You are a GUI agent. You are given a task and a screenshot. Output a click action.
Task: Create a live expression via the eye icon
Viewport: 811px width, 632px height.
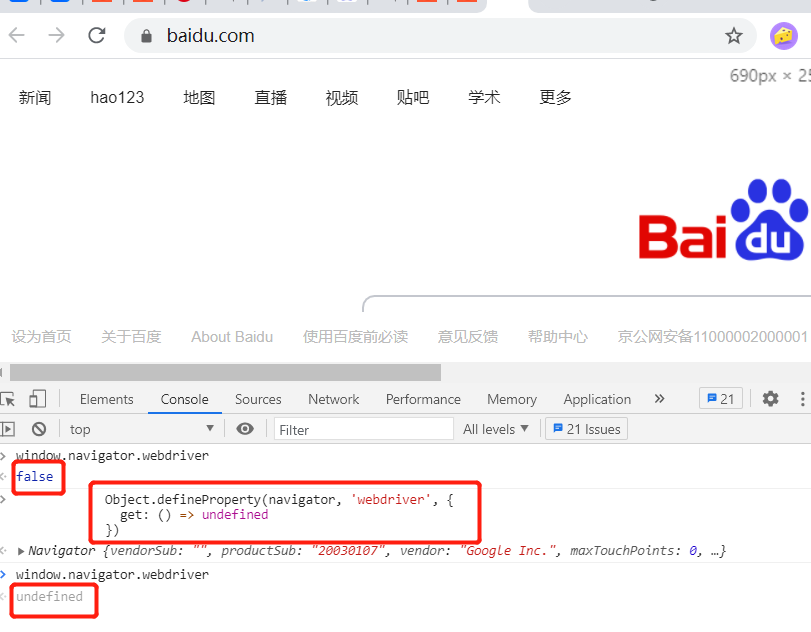coord(244,428)
